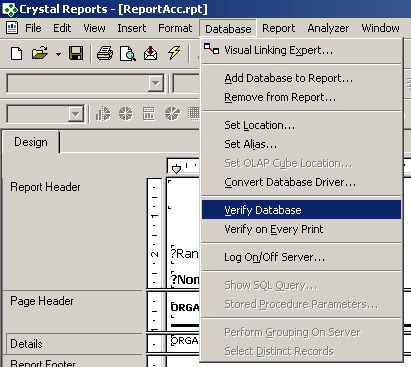Click the New report icon

(x=16, y=53)
